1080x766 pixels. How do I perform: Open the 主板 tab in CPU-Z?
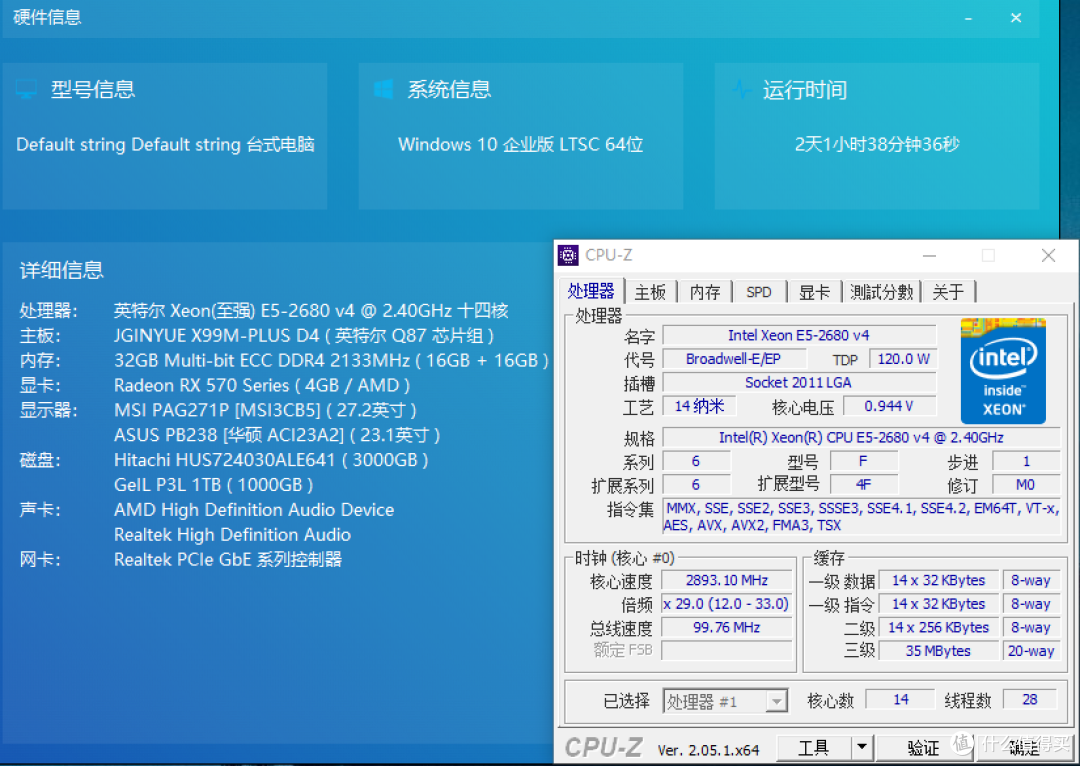click(x=650, y=292)
